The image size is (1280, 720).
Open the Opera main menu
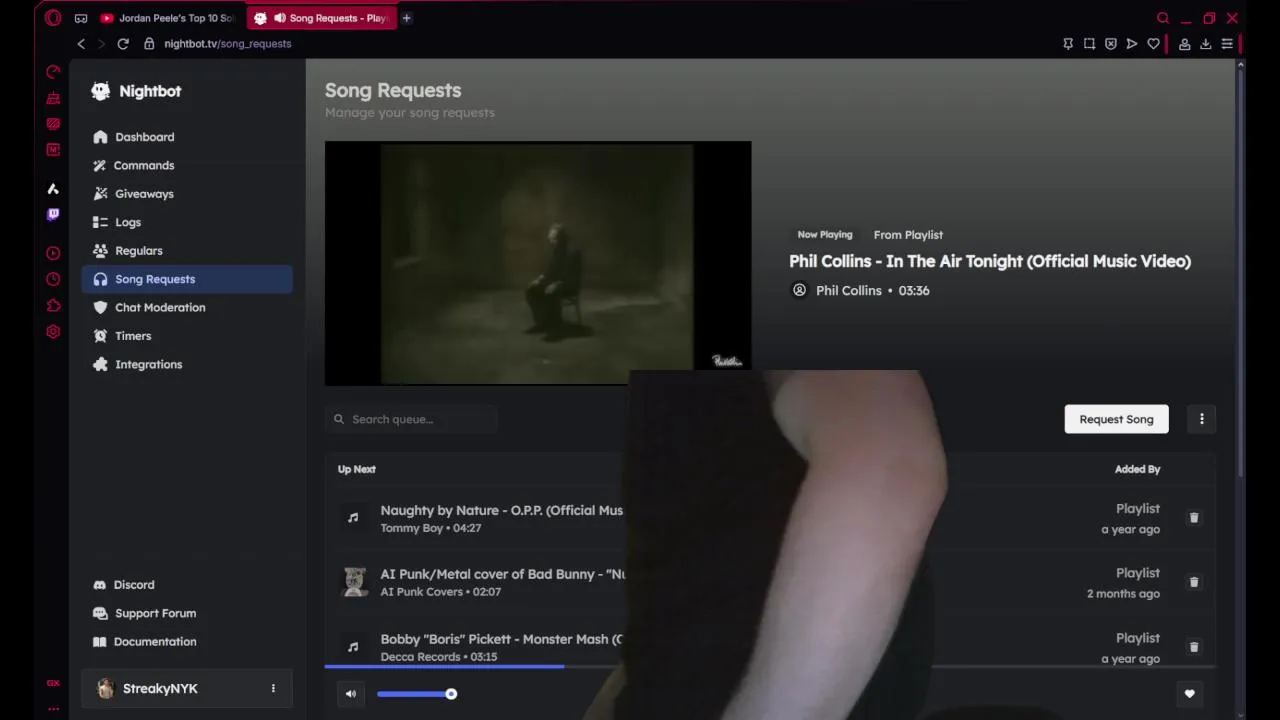53,18
